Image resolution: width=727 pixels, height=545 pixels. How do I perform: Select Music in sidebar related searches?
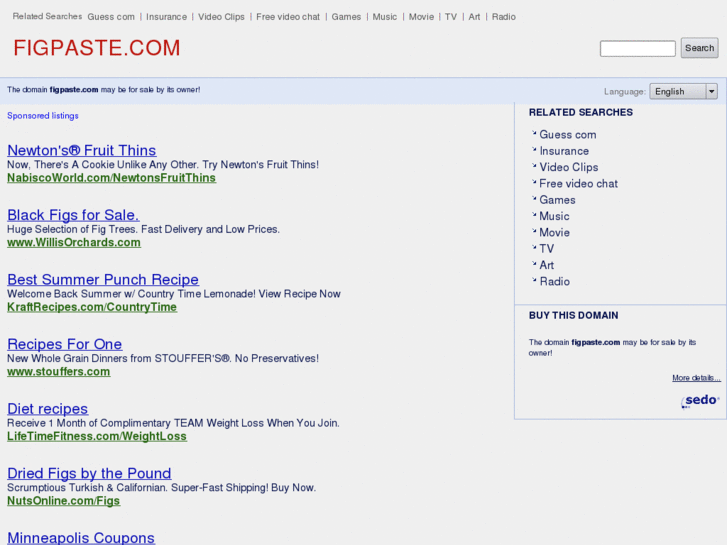(x=554, y=216)
